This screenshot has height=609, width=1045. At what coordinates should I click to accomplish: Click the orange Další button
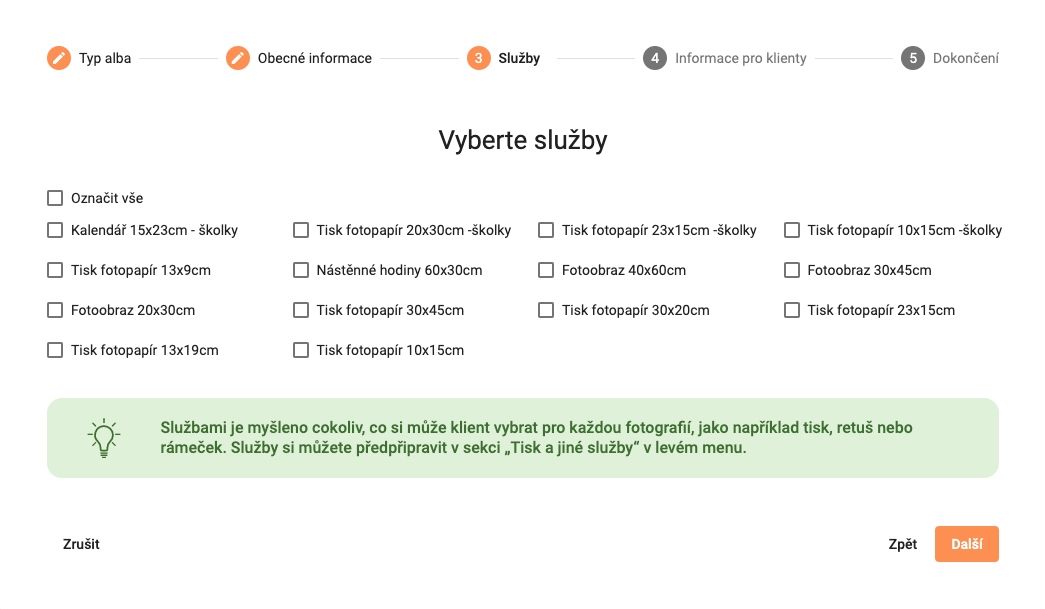[x=966, y=544]
